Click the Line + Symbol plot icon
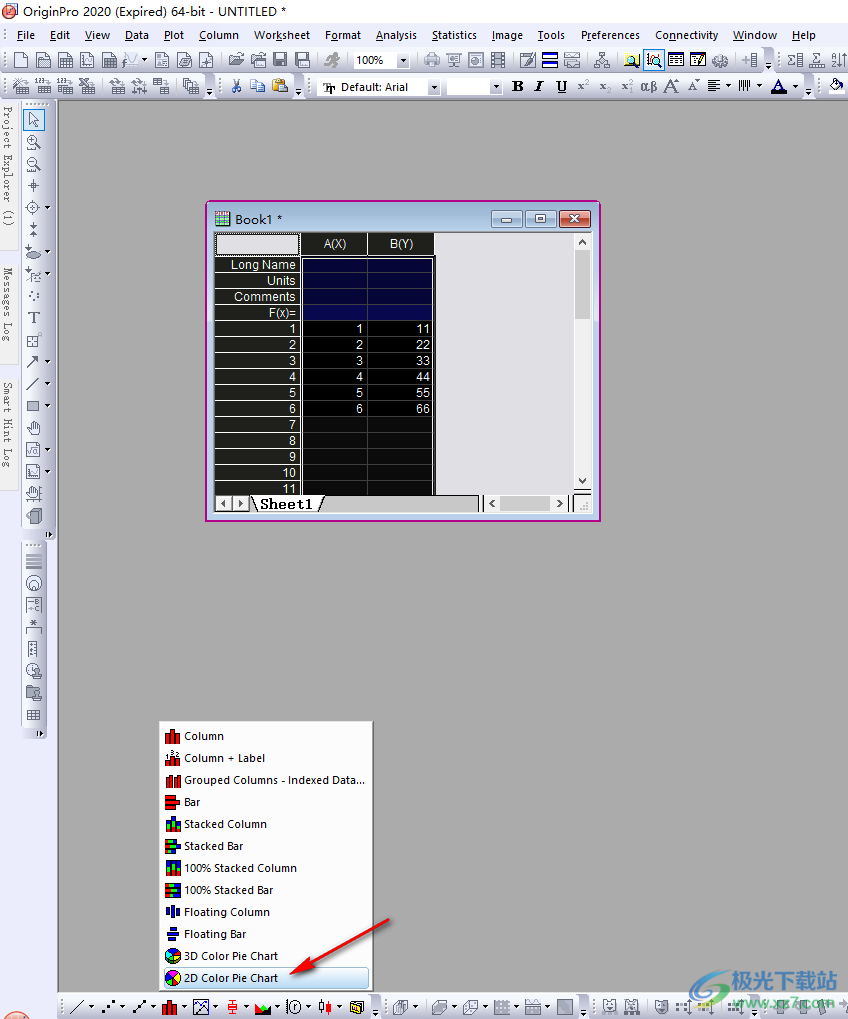 coord(139,1007)
